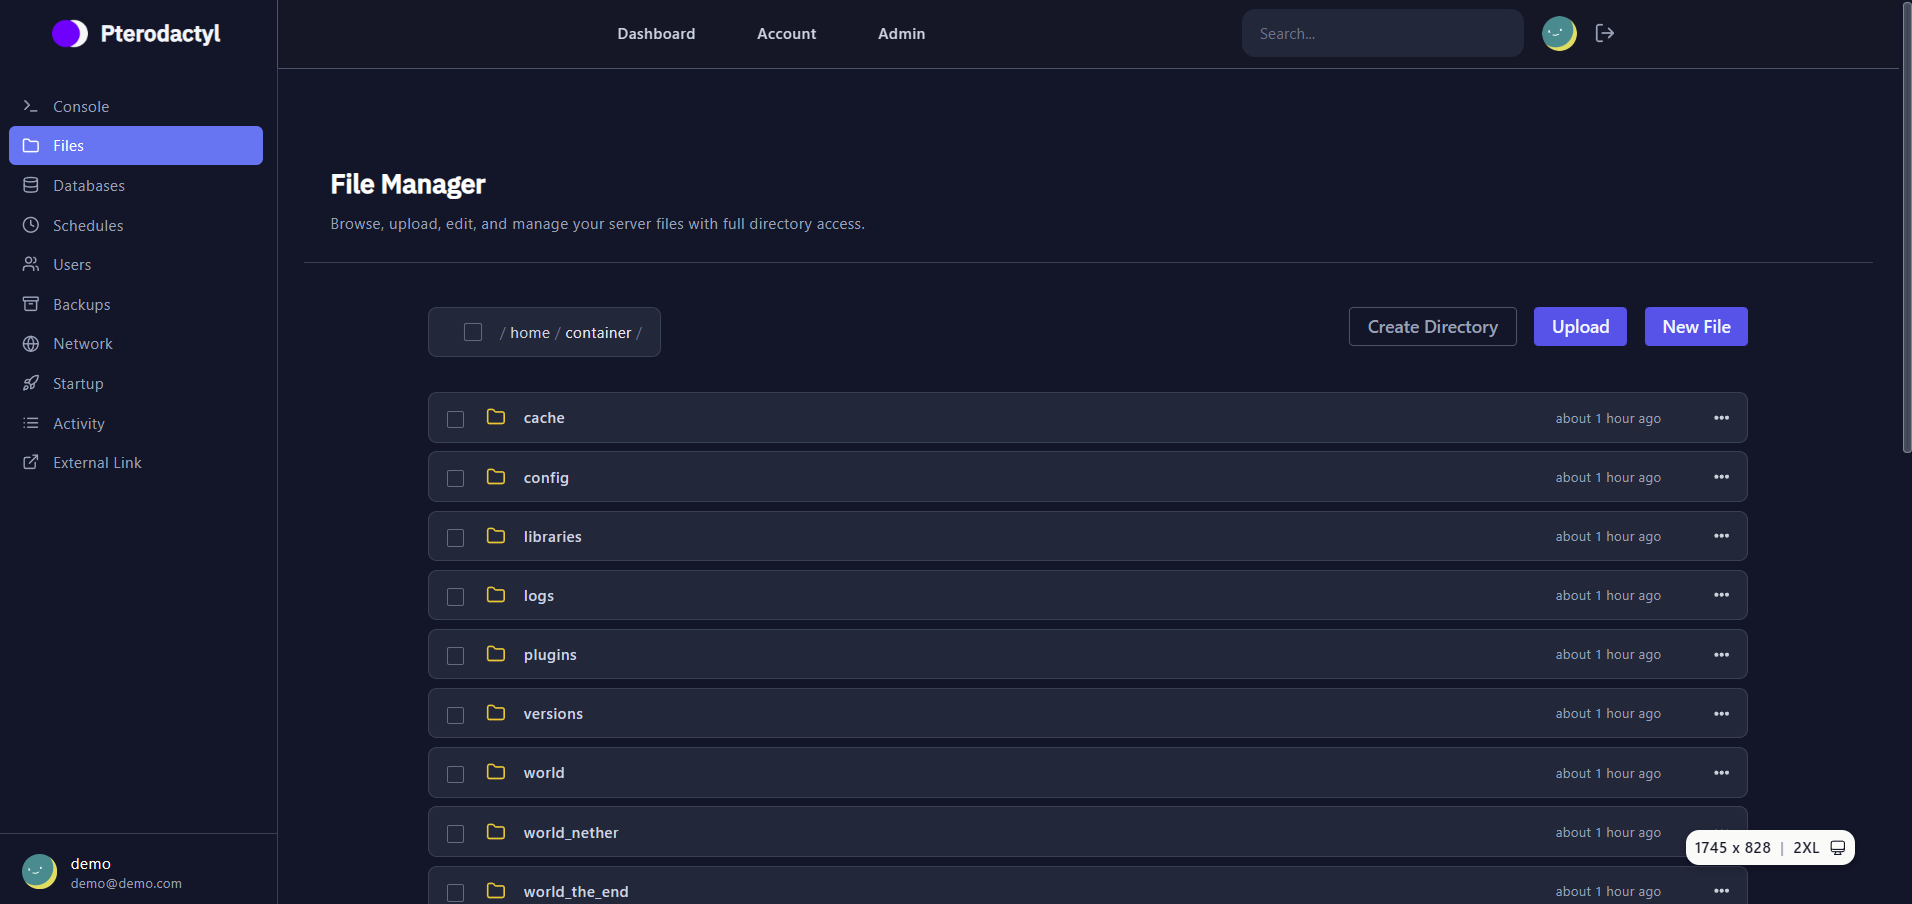Check the select-all checkbox above the file list
The height and width of the screenshot is (904, 1912).
[x=472, y=331]
